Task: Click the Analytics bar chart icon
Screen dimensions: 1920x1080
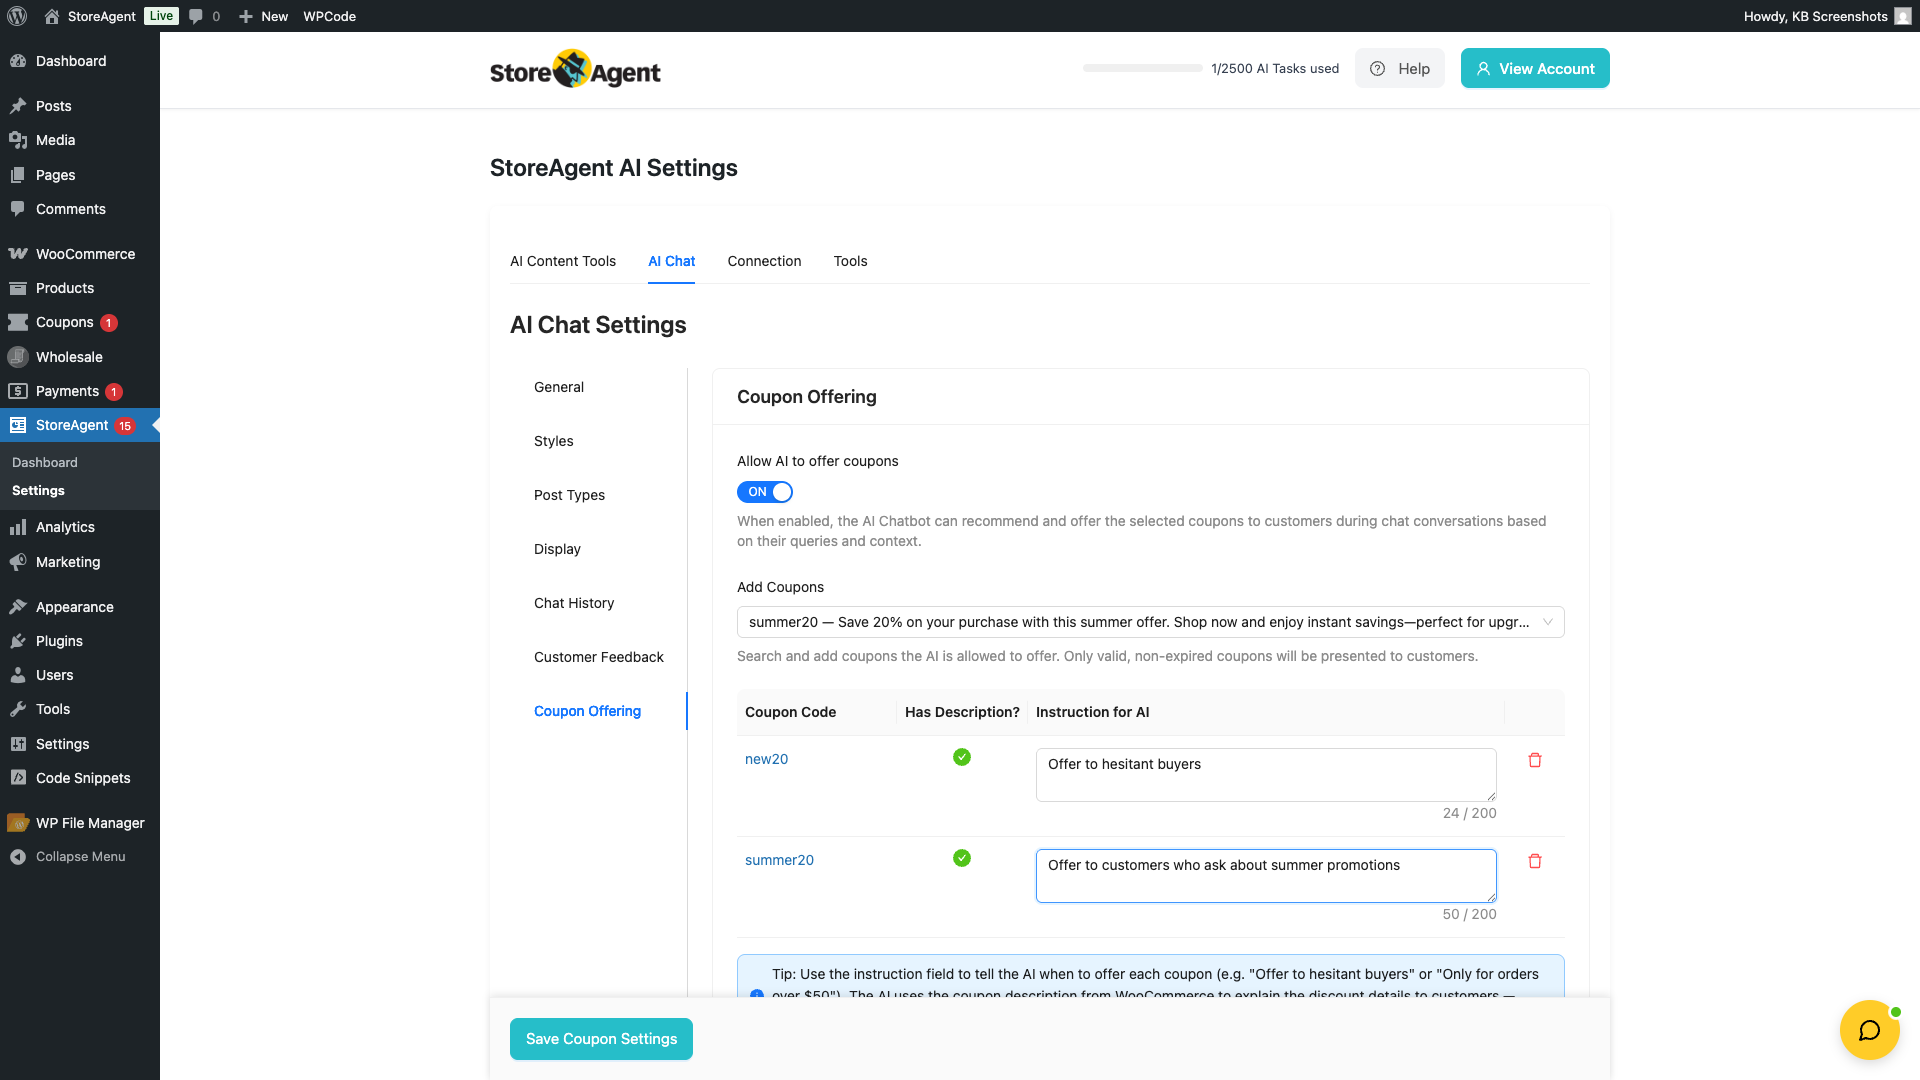Action: [x=18, y=527]
